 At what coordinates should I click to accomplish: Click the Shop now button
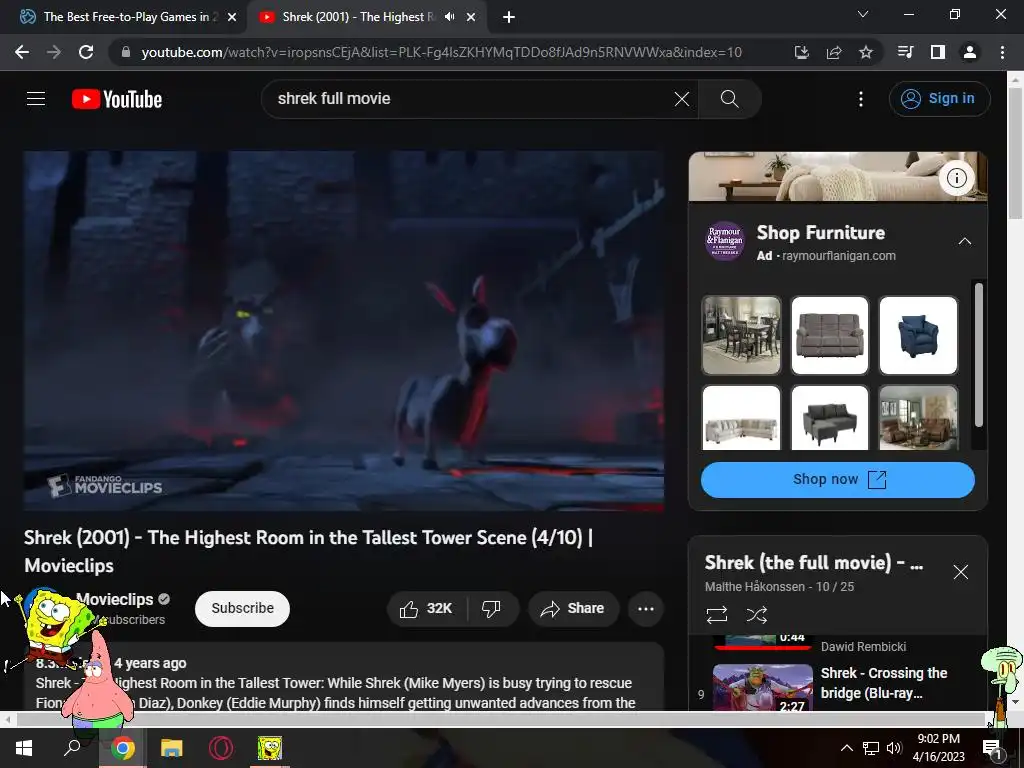838,480
